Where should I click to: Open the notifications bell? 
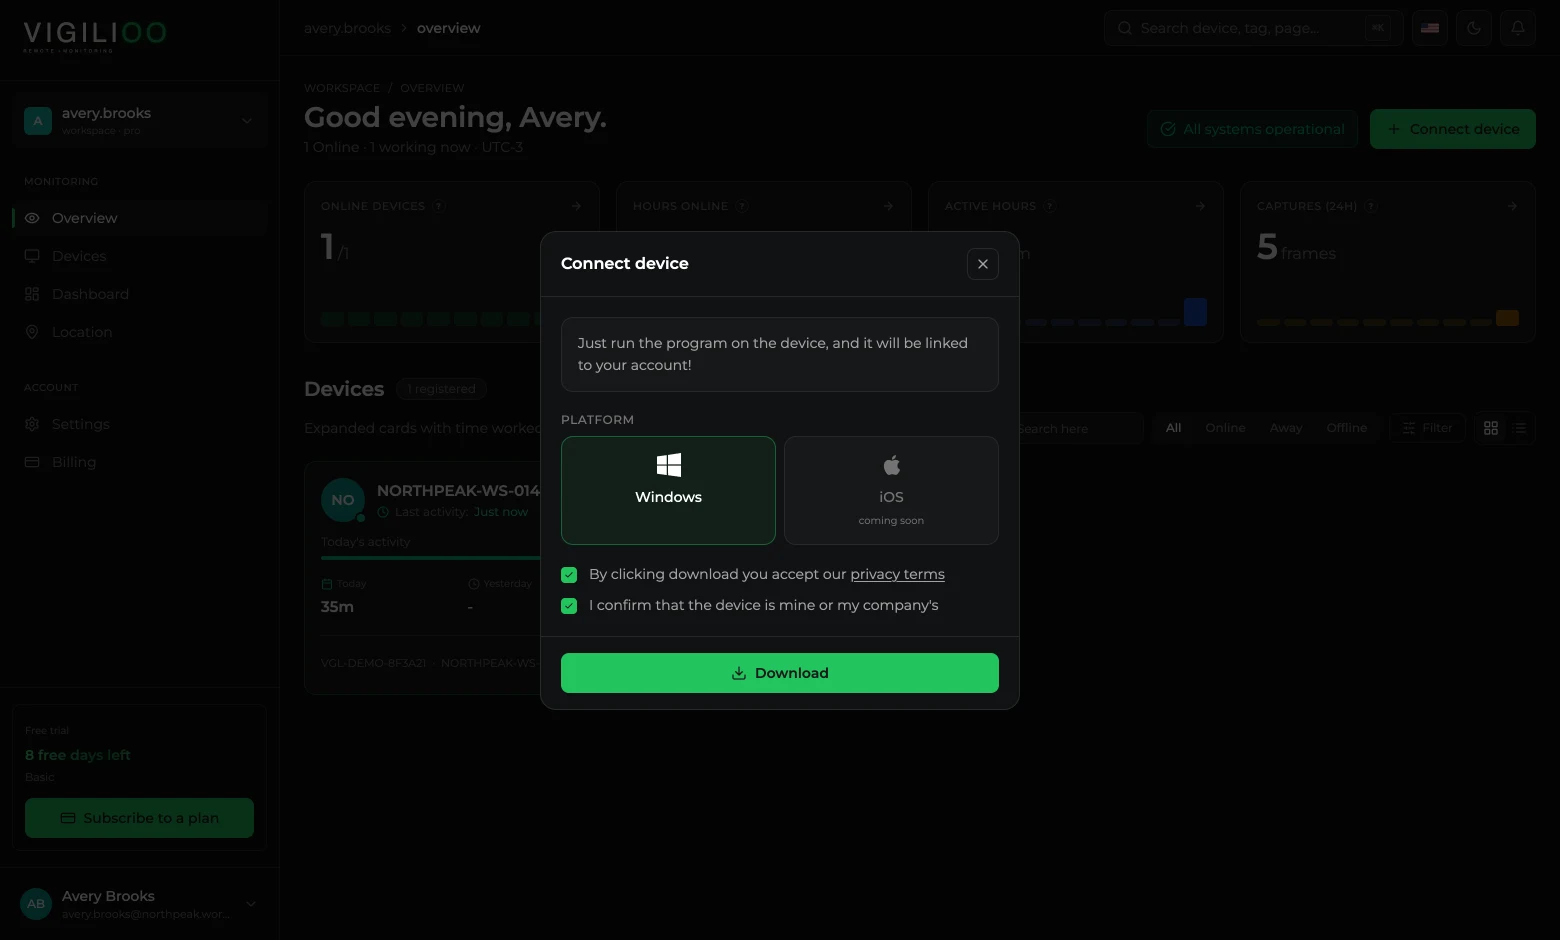click(1518, 28)
